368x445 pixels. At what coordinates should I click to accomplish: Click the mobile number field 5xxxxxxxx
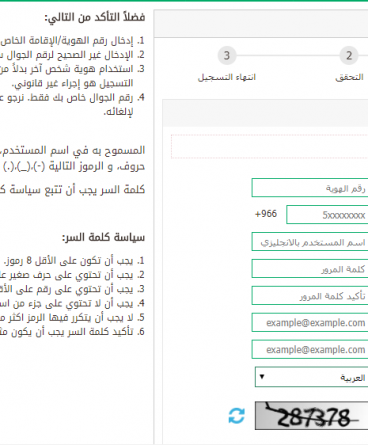(x=327, y=215)
